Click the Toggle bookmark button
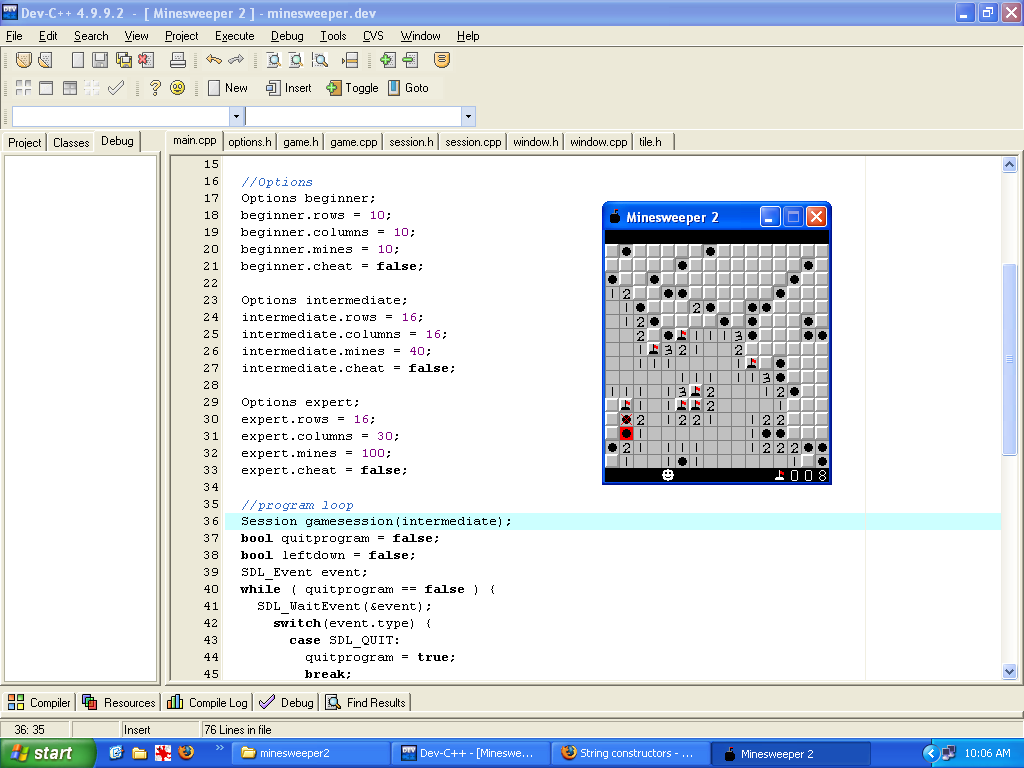This screenshot has width=1024, height=768. click(x=352, y=88)
